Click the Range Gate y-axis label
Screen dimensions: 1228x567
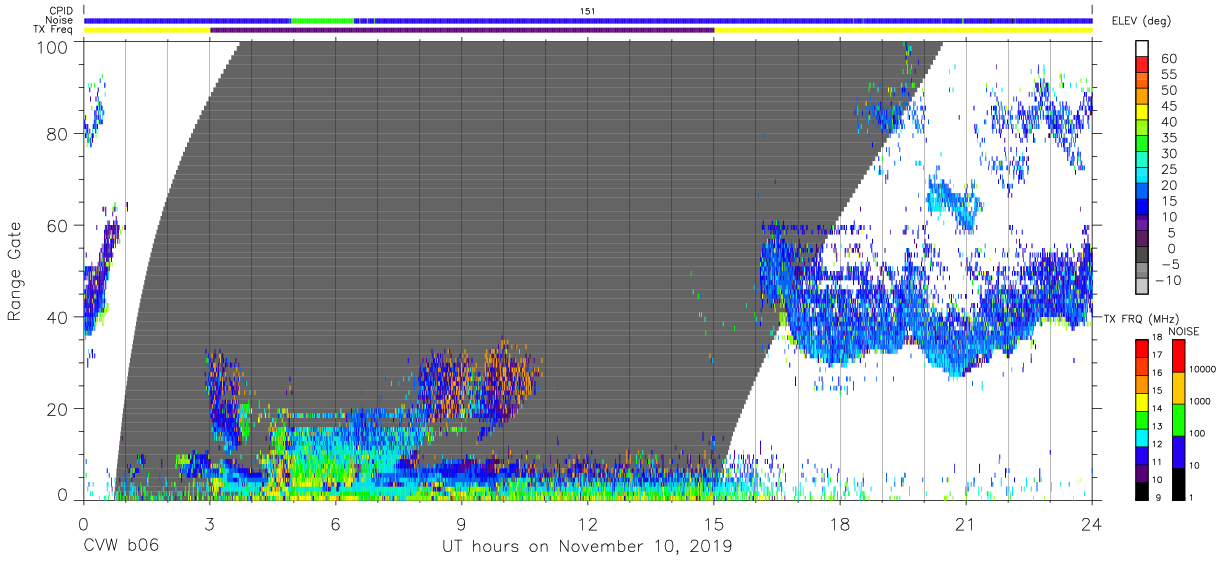(15, 272)
